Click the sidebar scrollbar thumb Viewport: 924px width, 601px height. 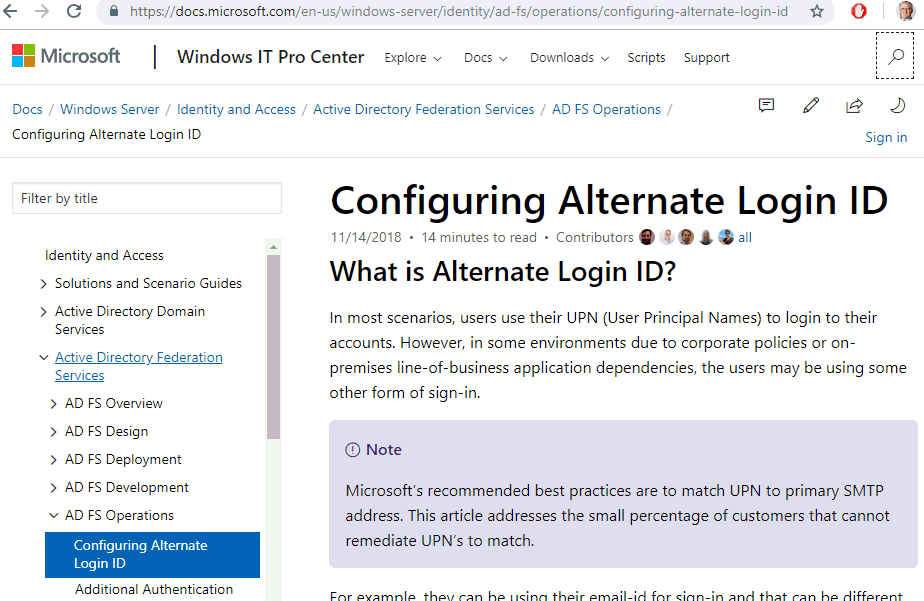tap(273, 347)
